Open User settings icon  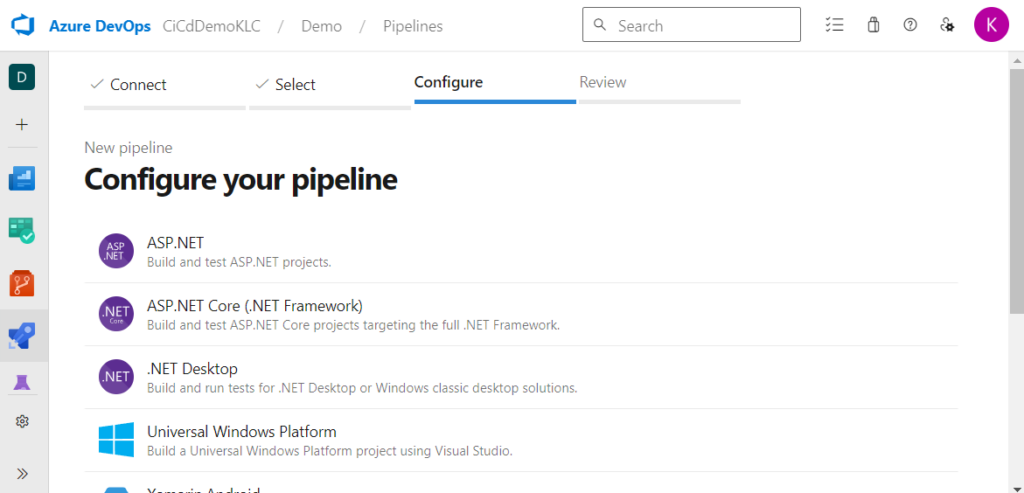(947, 25)
